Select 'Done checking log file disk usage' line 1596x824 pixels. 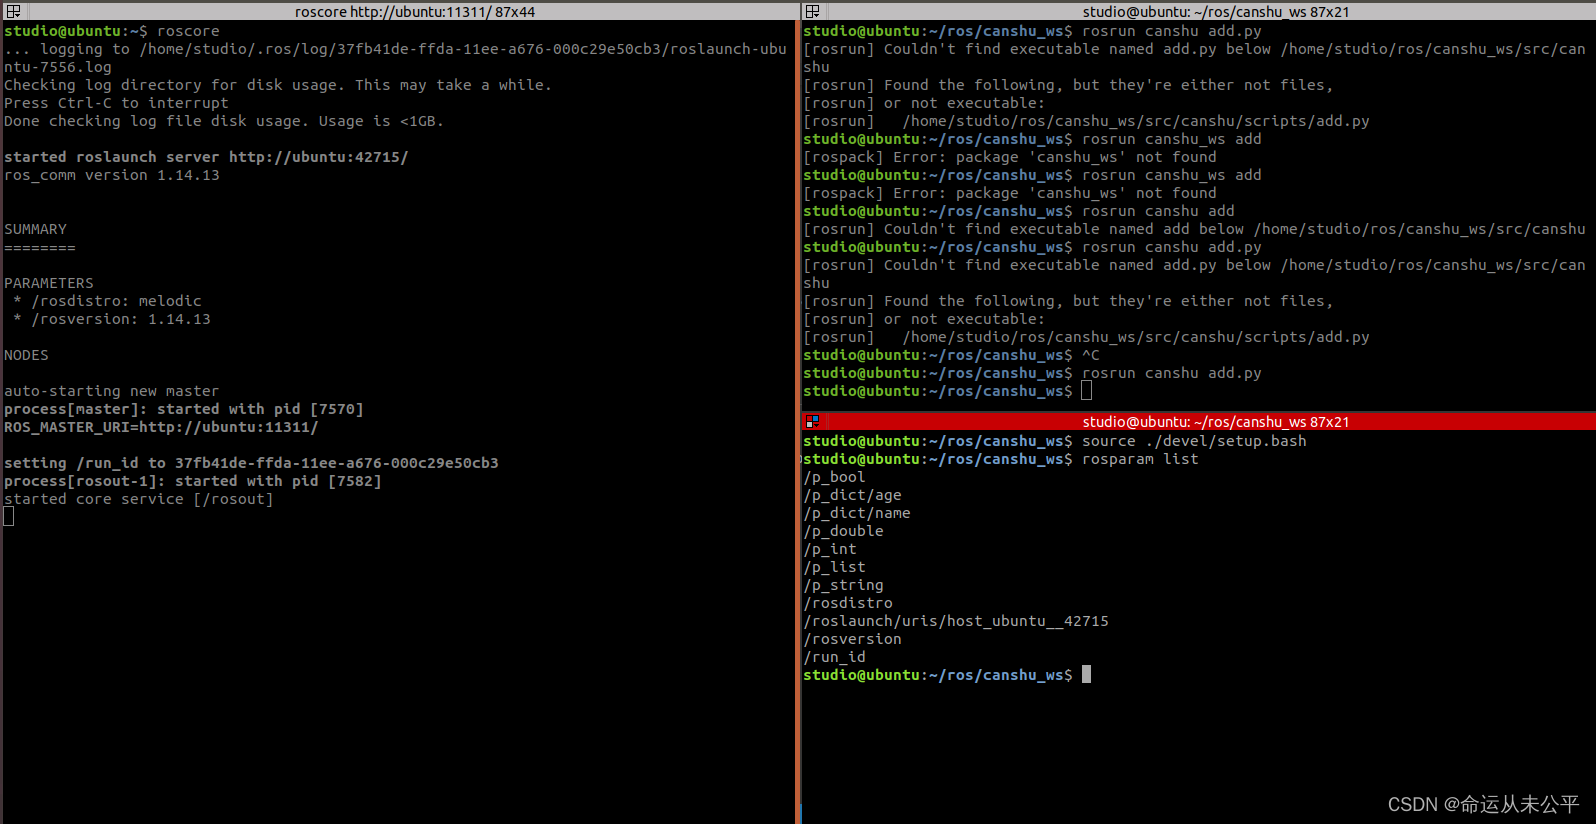coord(223,121)
